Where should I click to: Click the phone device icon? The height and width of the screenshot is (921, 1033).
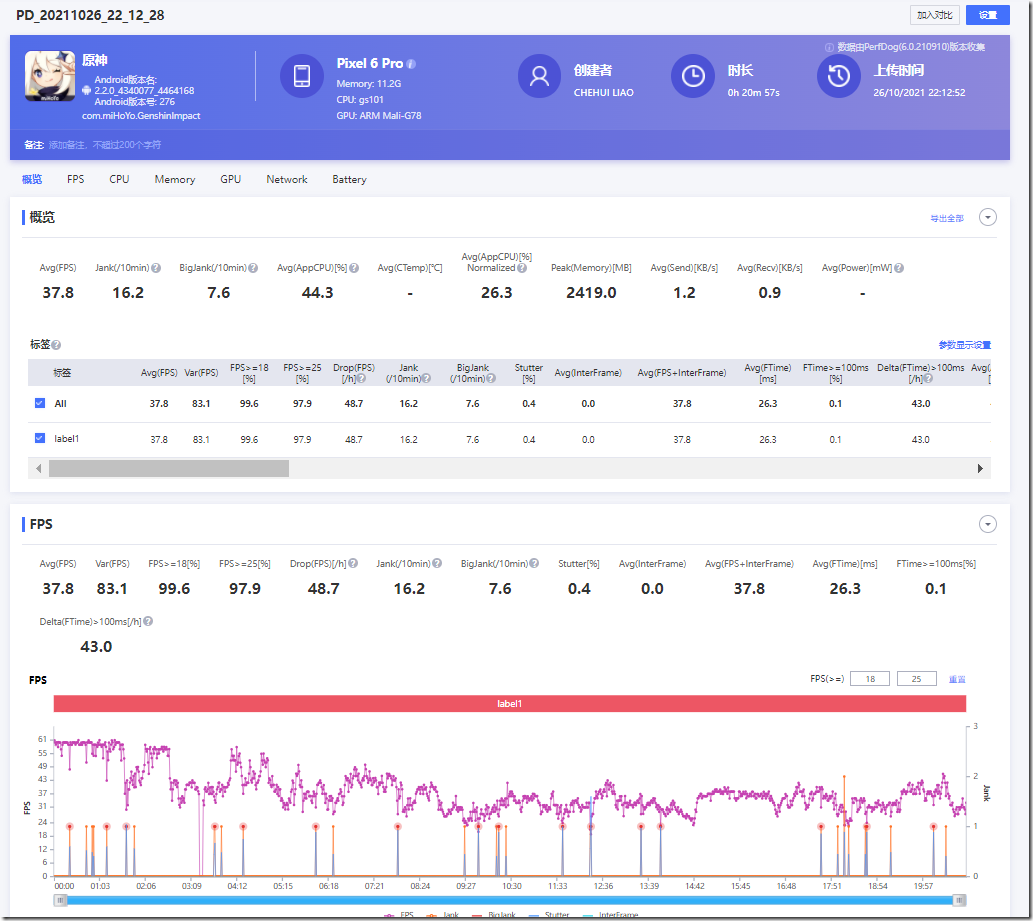click(x=301, y=76)
